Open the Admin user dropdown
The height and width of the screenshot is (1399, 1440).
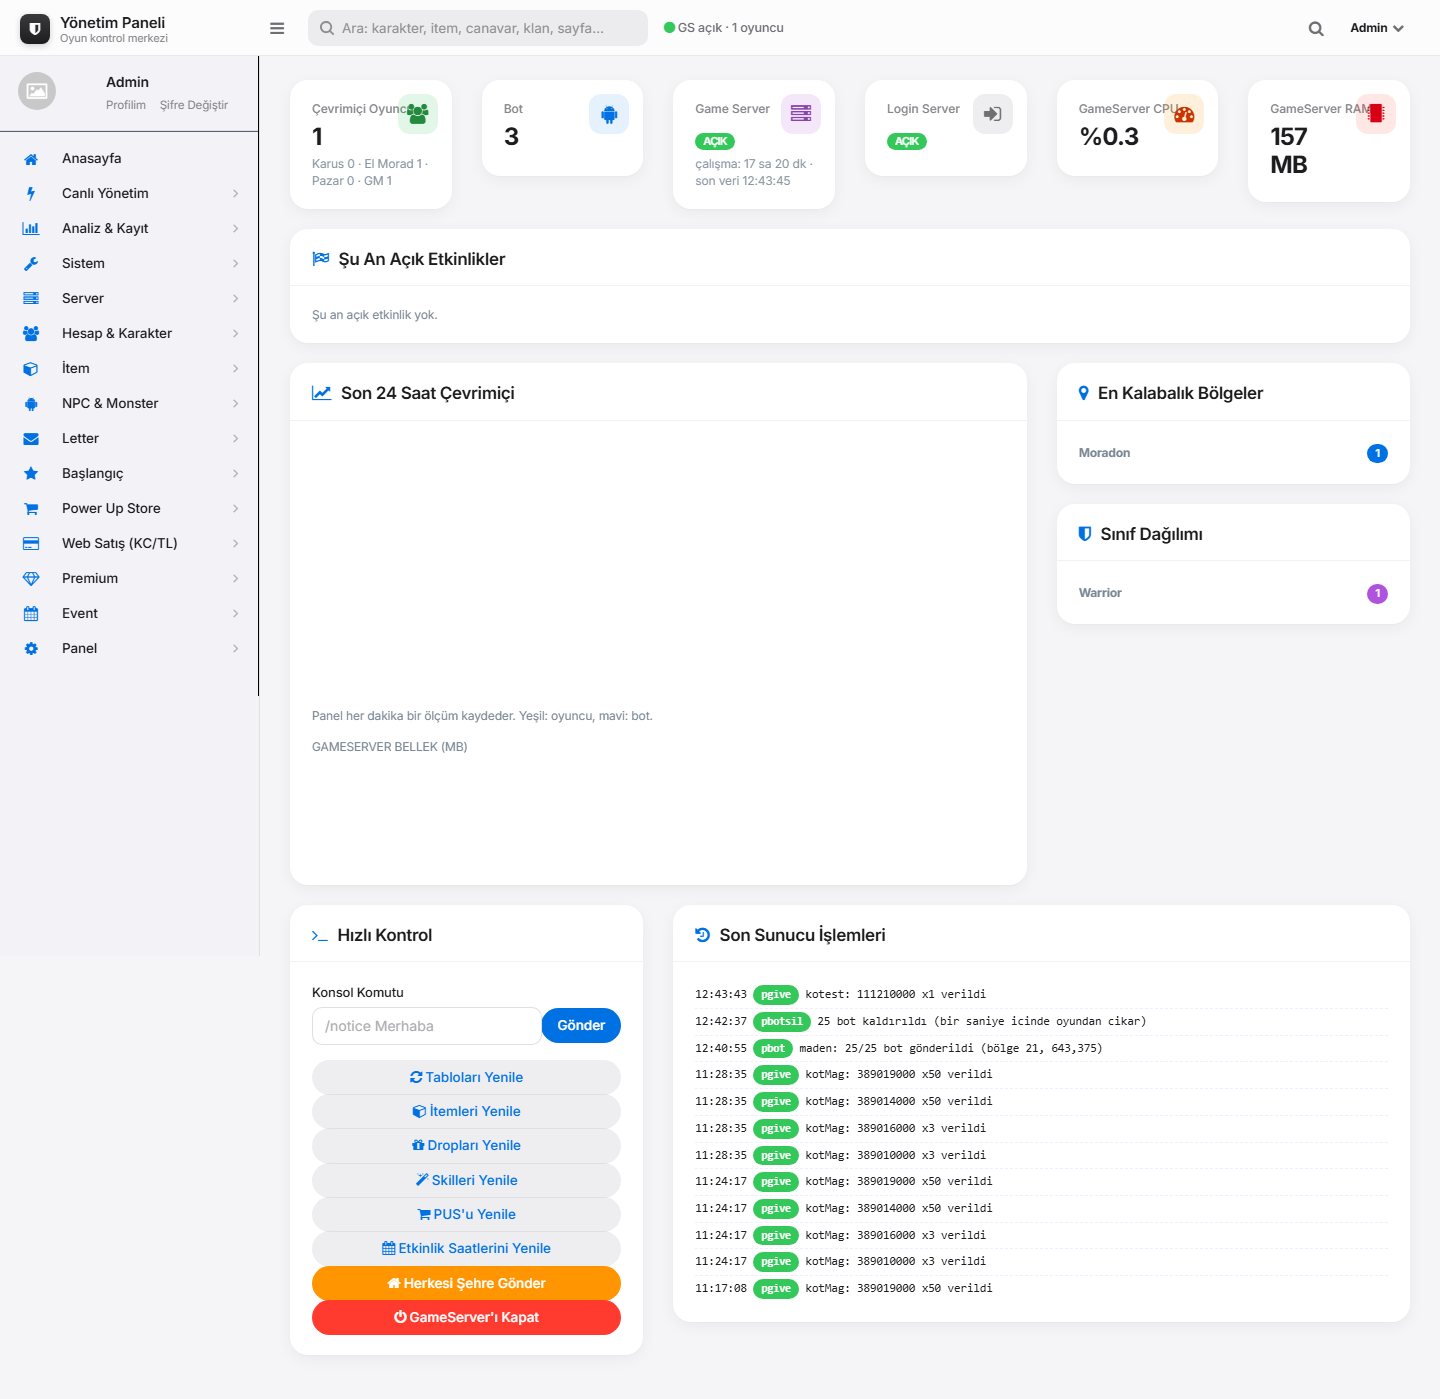tap(1377, 28)
